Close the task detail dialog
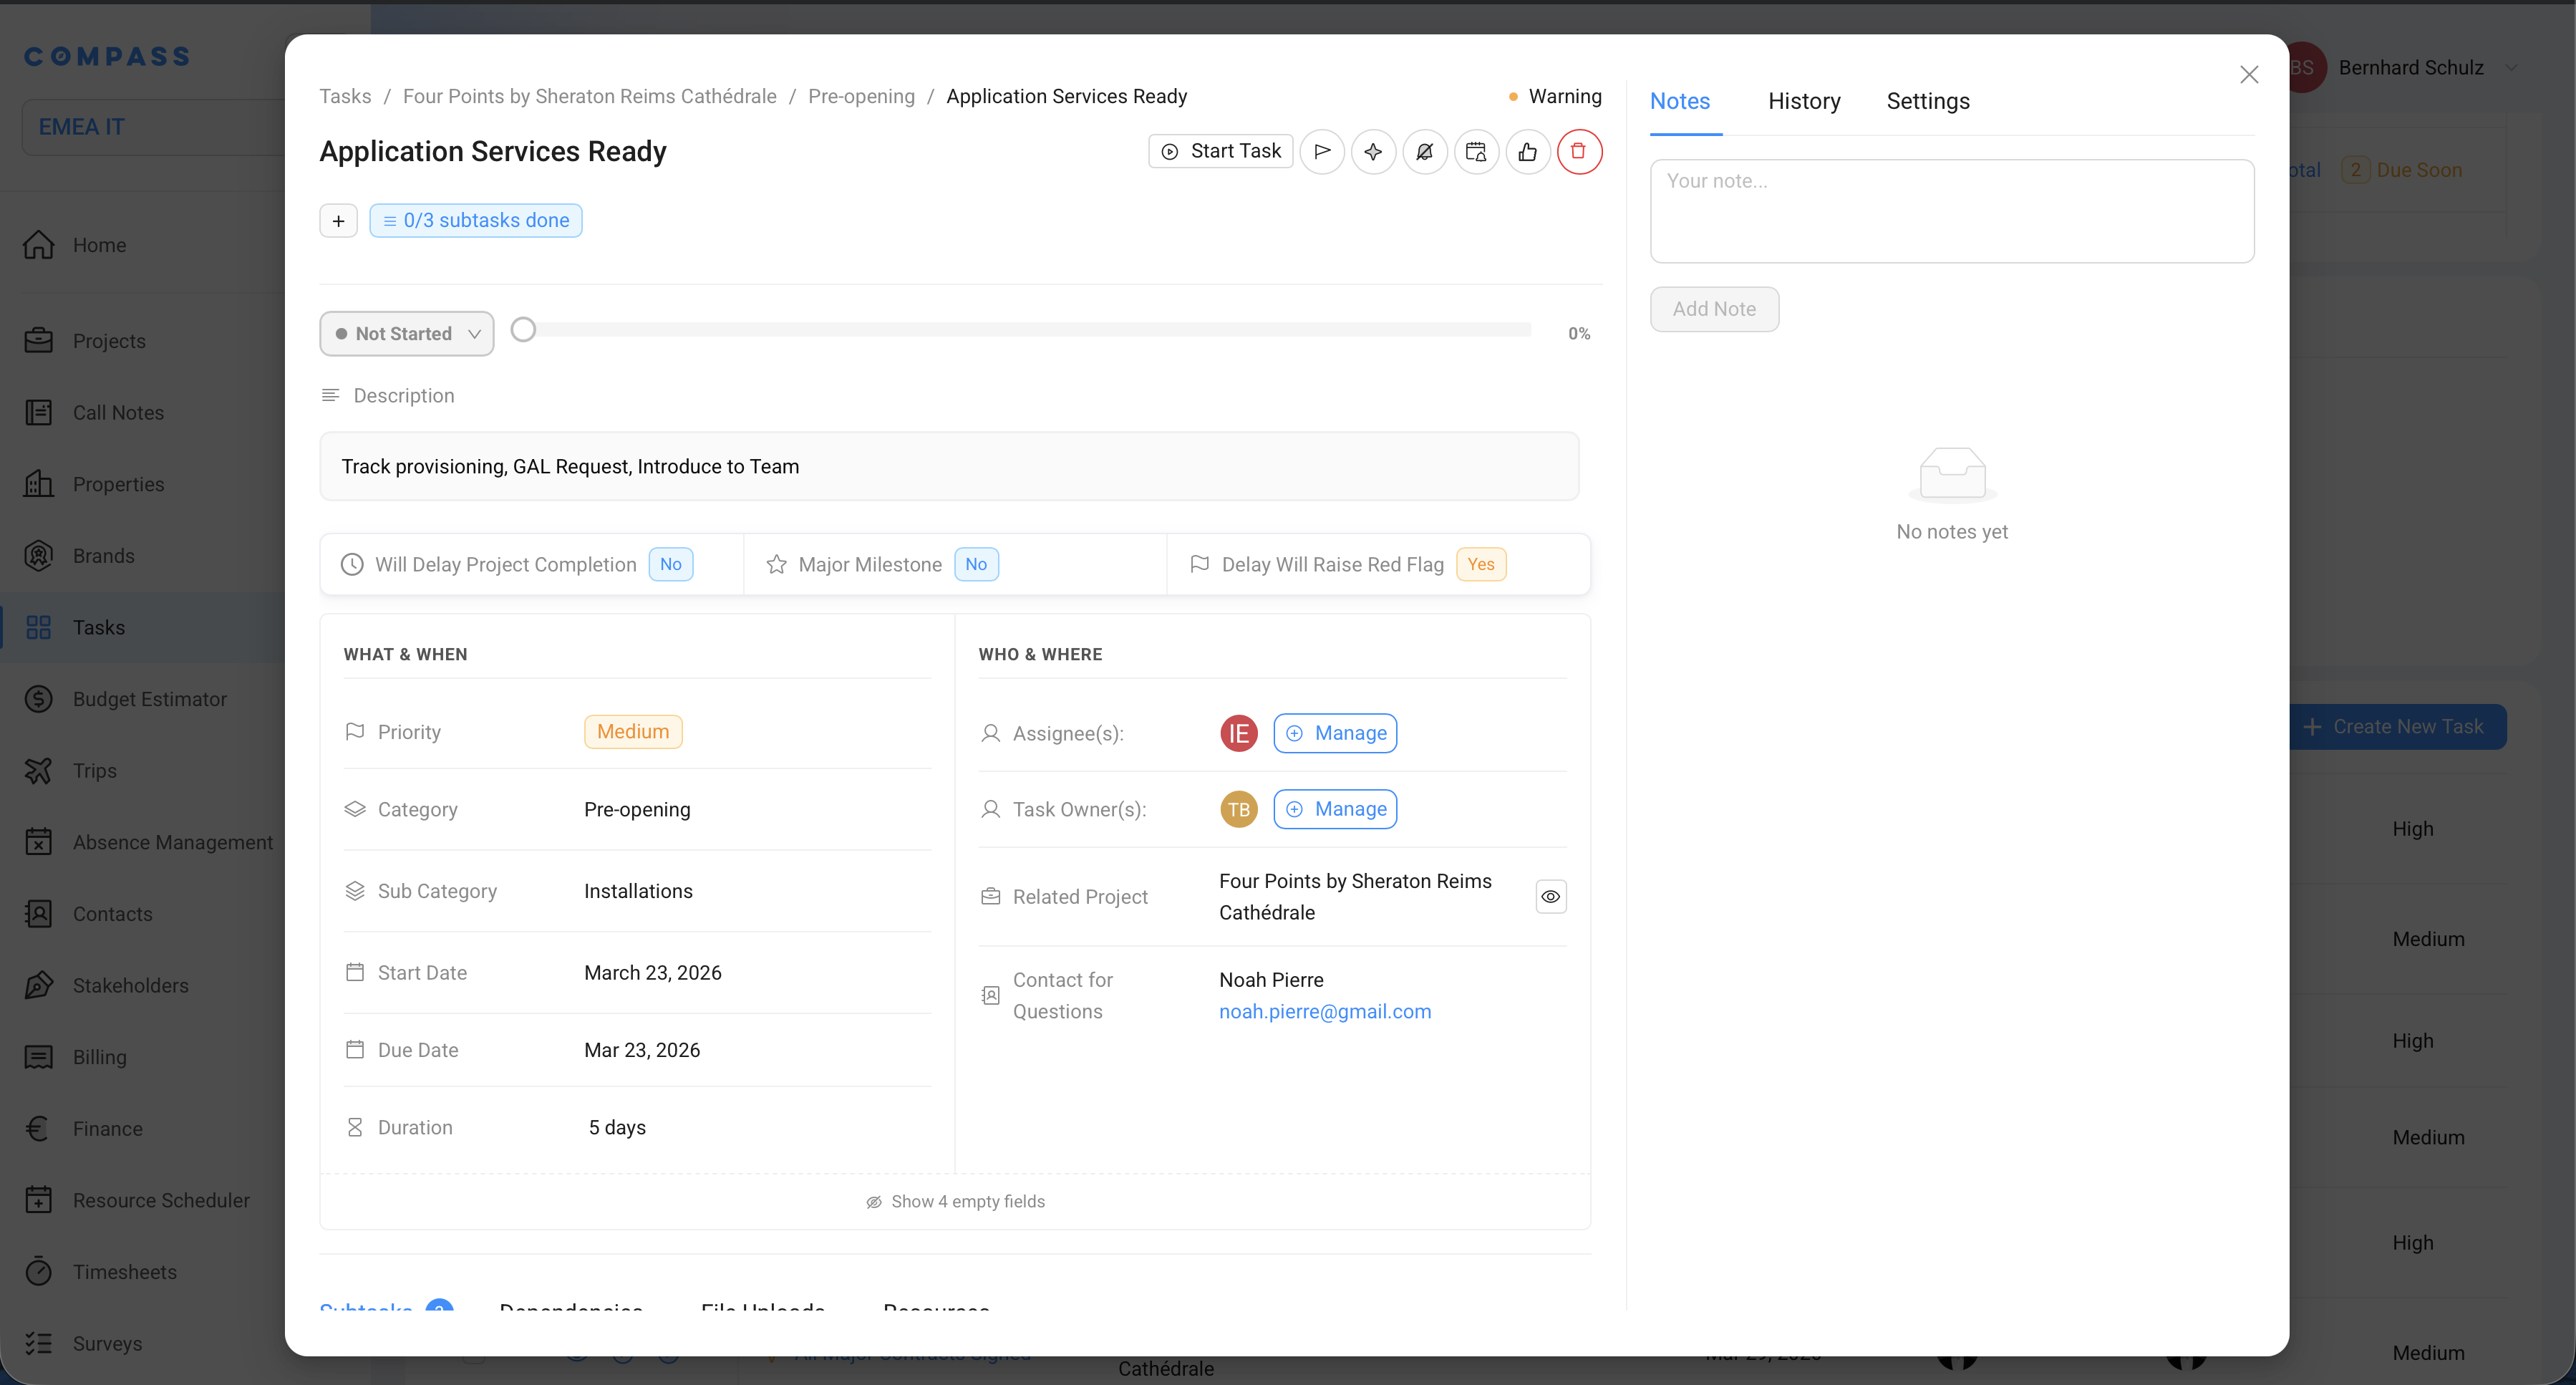The image size is (2576, 1385). pos(2249,75)
